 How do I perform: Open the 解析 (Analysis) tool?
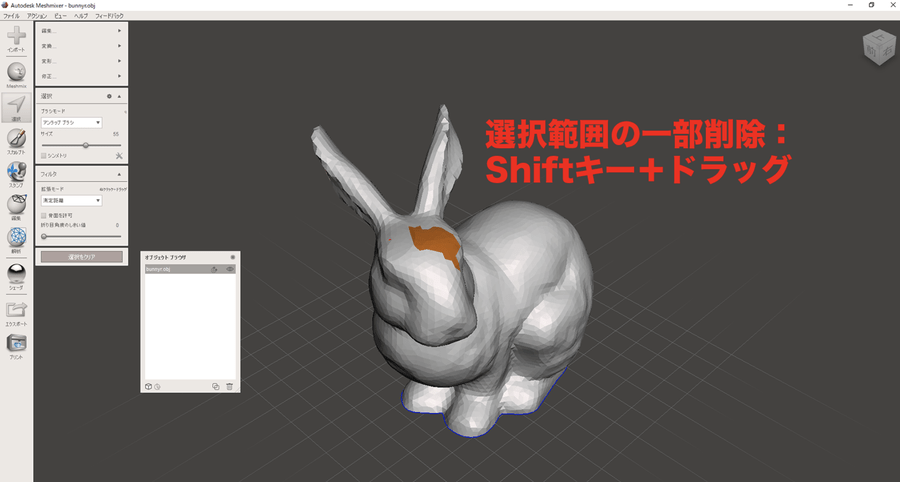click(16, 238)
